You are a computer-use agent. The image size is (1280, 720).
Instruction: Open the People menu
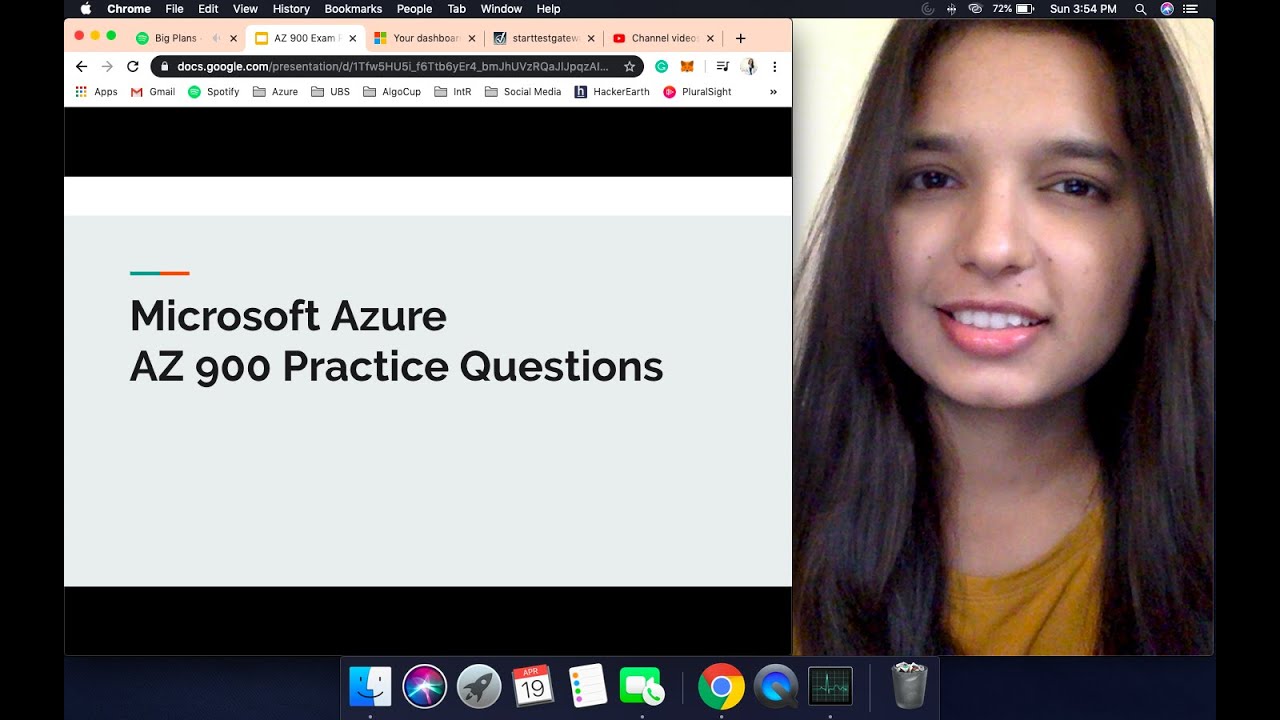click(x=414, y=9)
